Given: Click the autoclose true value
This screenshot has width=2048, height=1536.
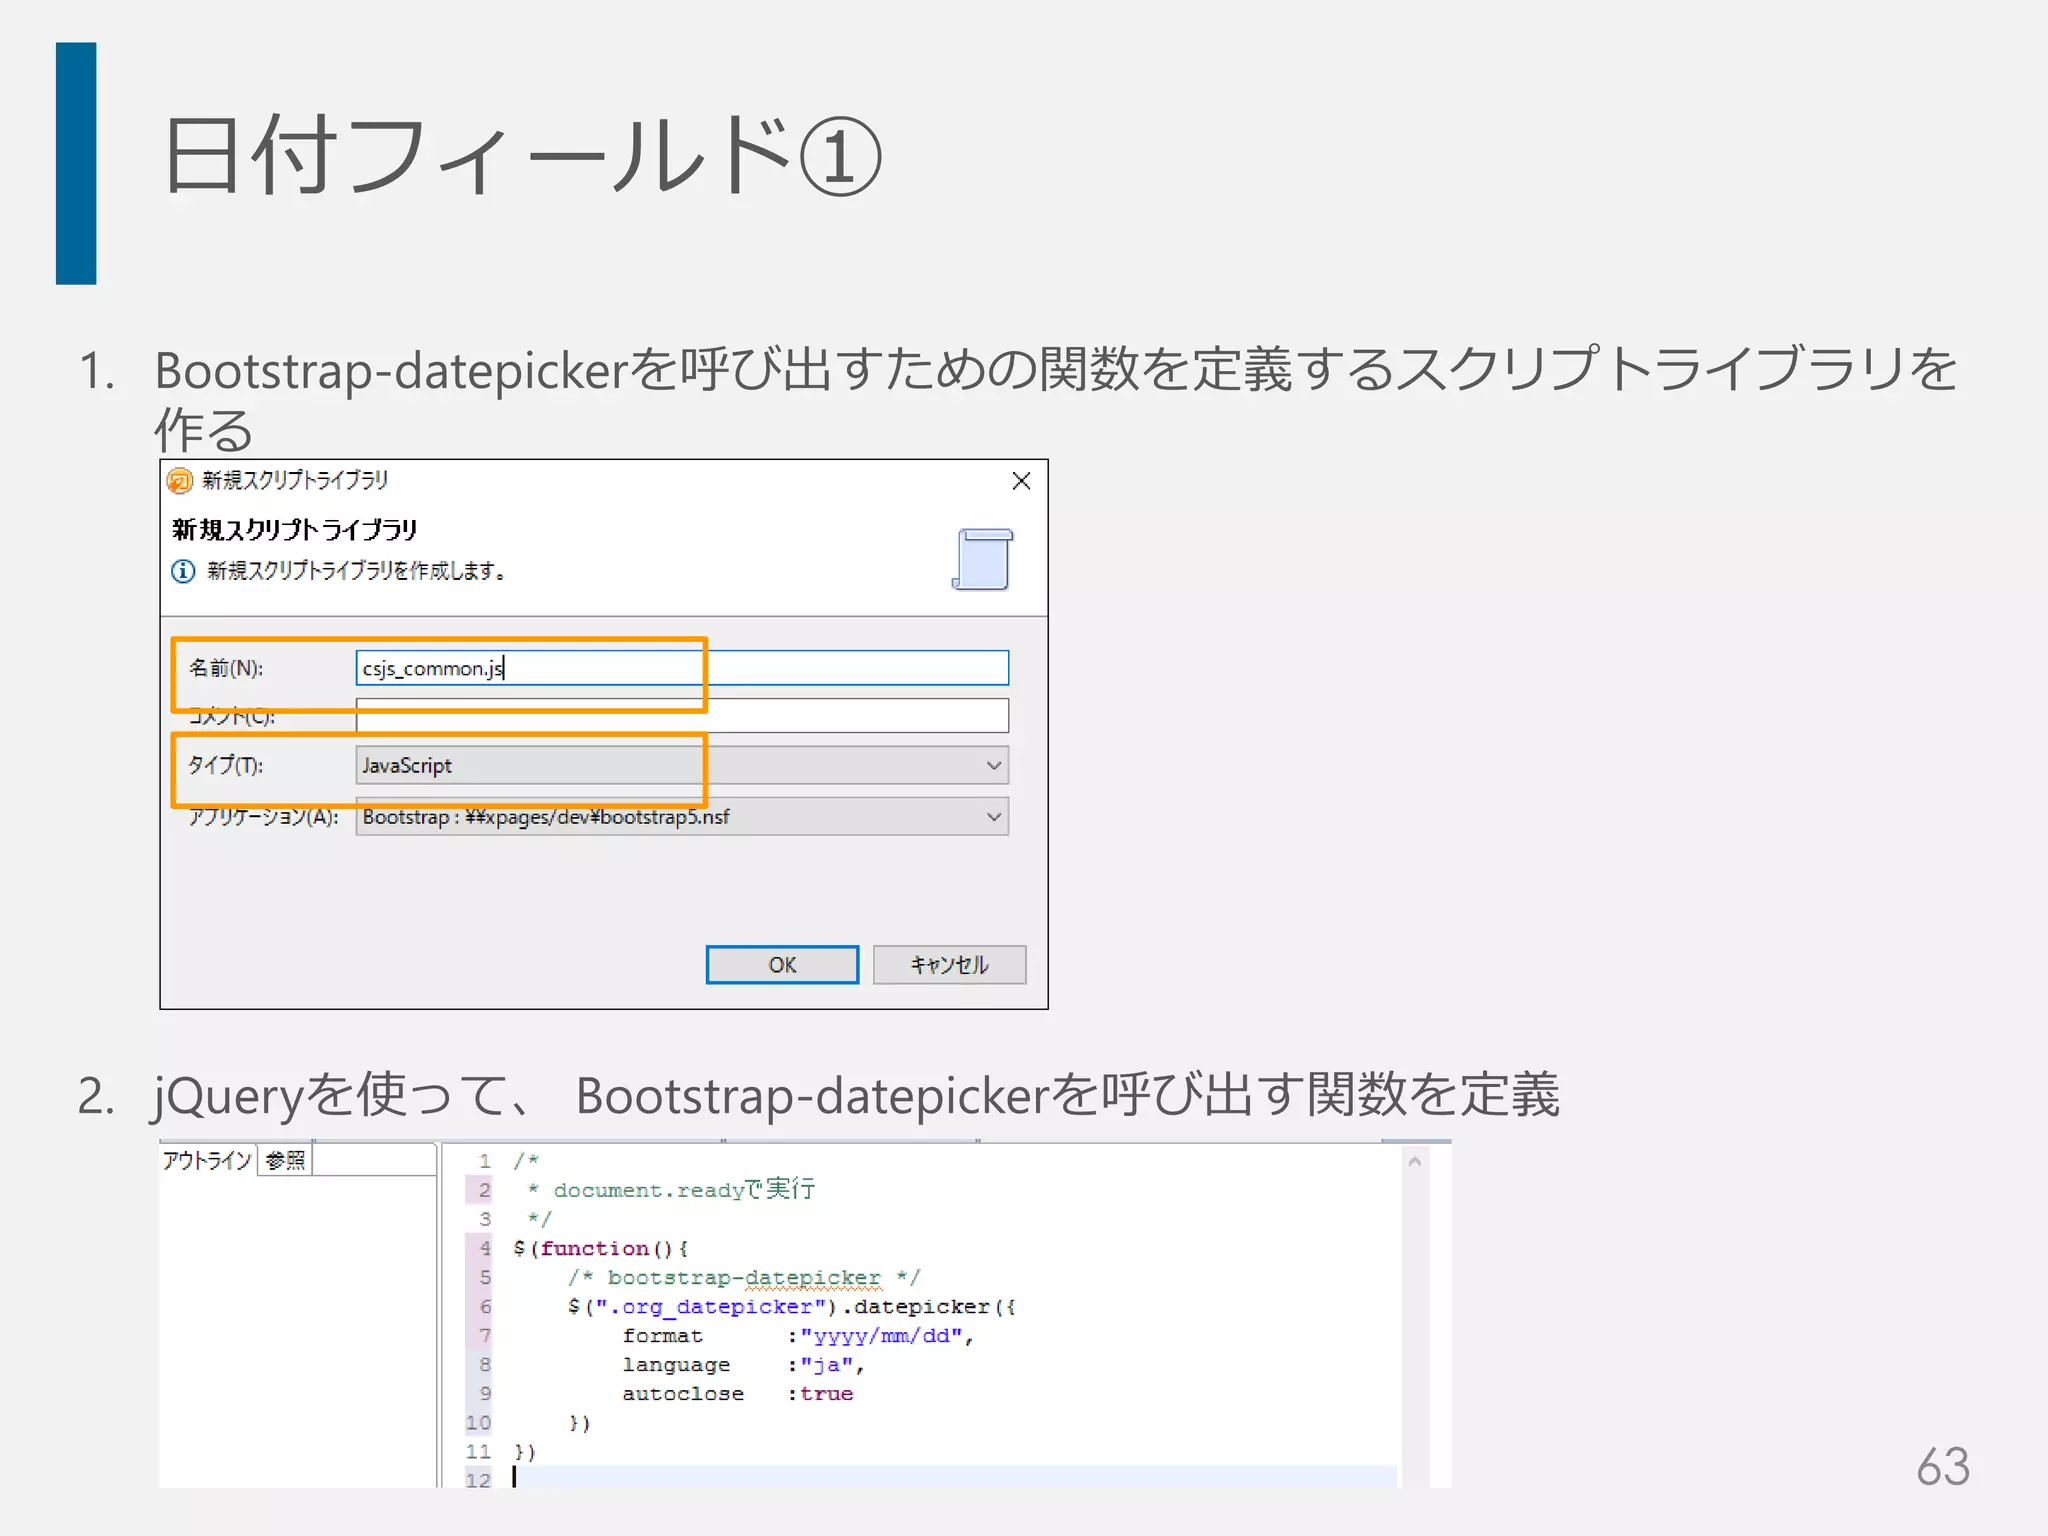Looking at the screenshot, I should point(826,1394).
